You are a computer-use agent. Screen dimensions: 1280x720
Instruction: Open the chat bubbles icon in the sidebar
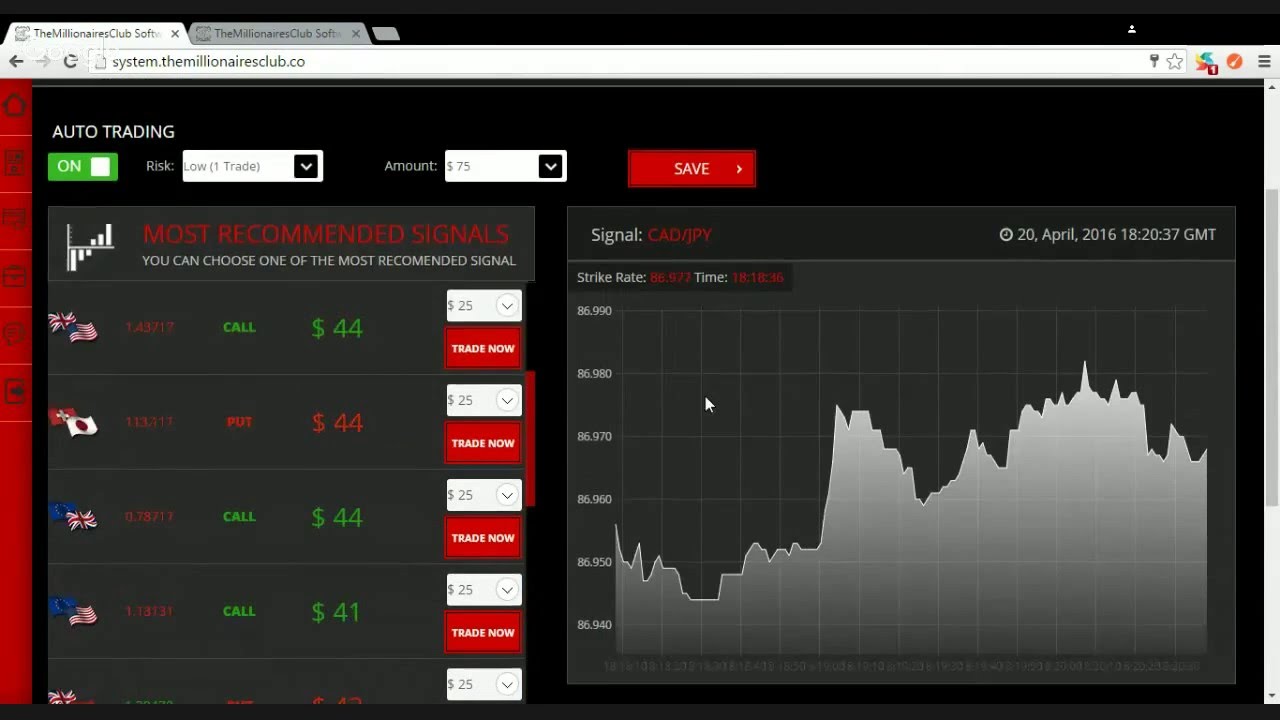point(14,333)
